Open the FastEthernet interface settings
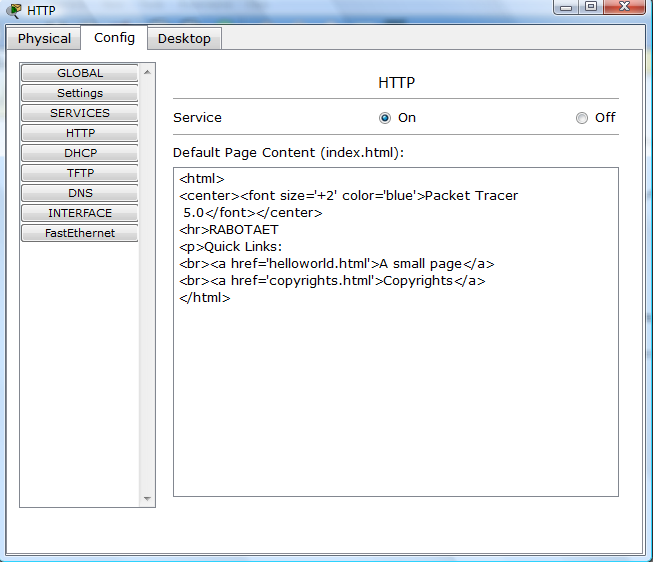 [80, 233]
